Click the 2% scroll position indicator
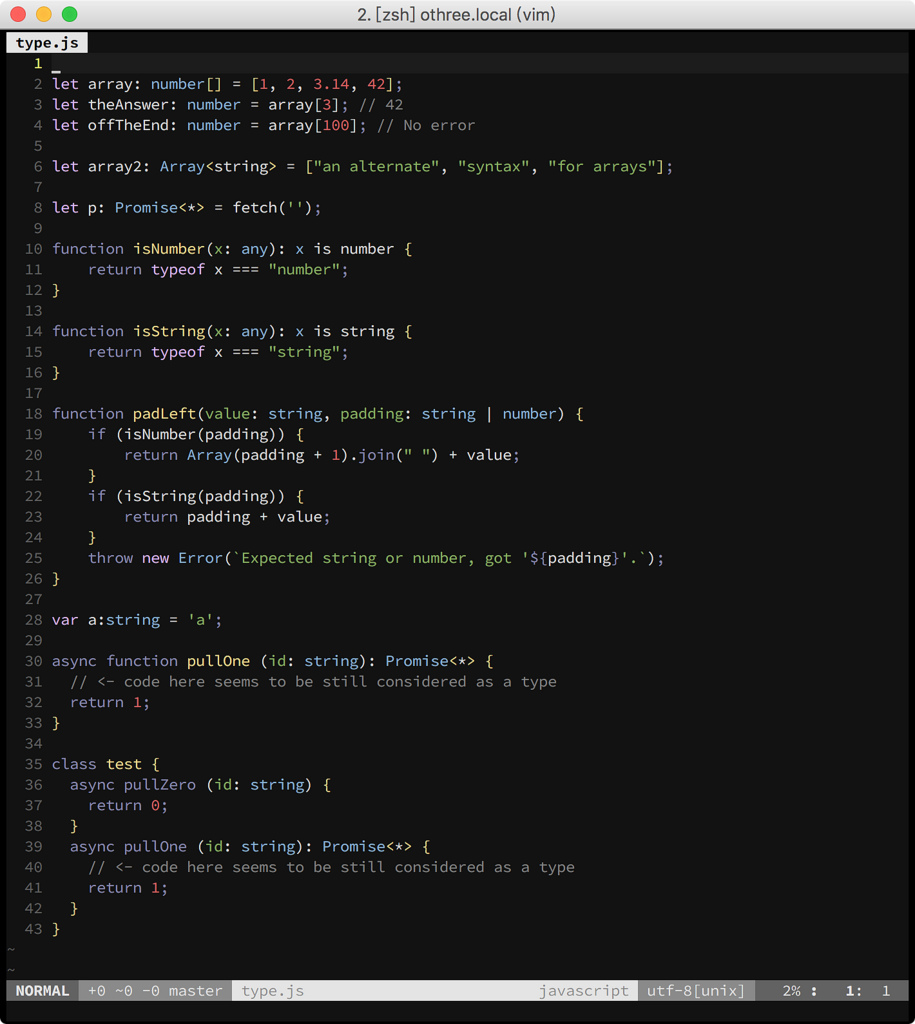Viewport: 915px width, 1024px height. click(790, 990)
